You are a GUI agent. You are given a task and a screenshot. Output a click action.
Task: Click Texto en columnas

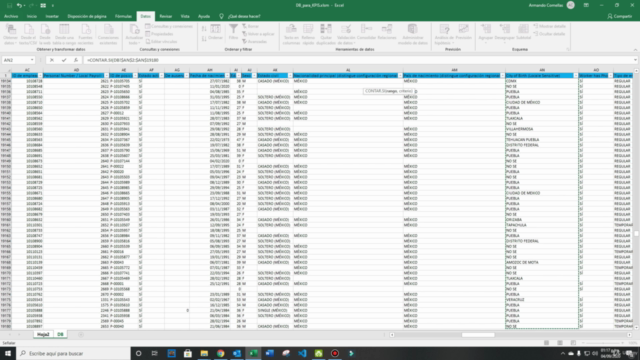(x=291, y=34)
